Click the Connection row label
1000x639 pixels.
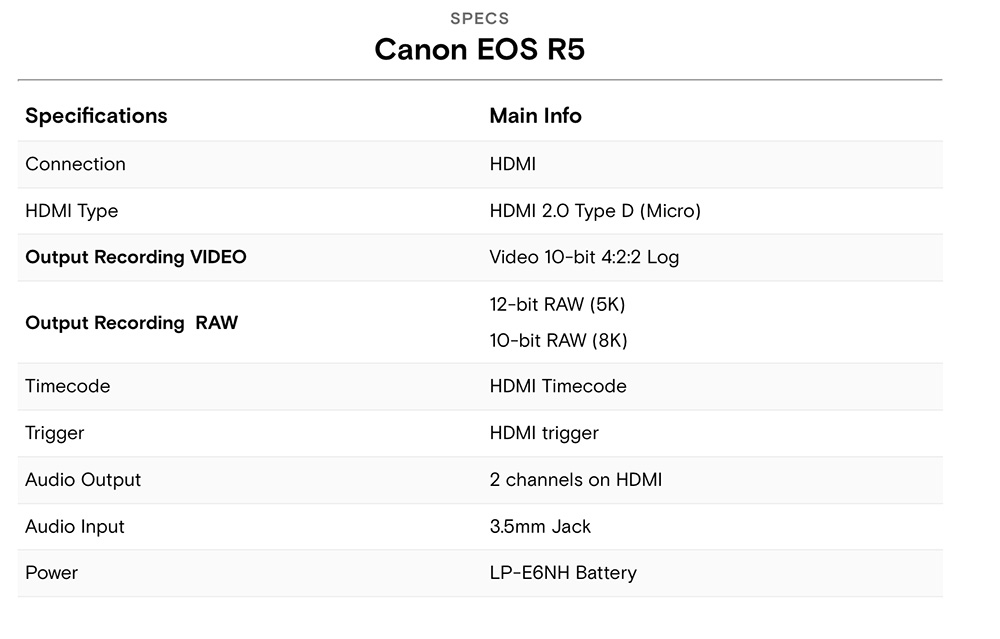(x=75, y=164)
